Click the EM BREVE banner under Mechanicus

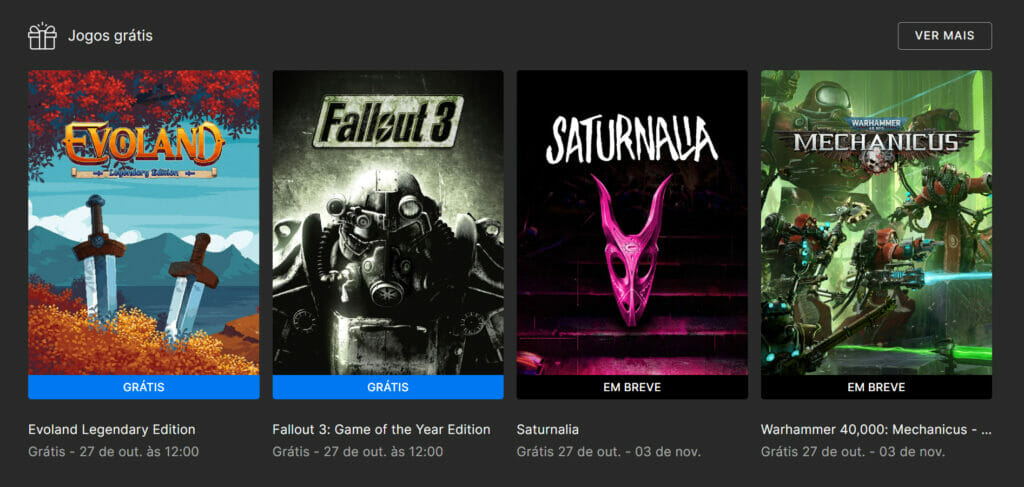tap(876, 387)
